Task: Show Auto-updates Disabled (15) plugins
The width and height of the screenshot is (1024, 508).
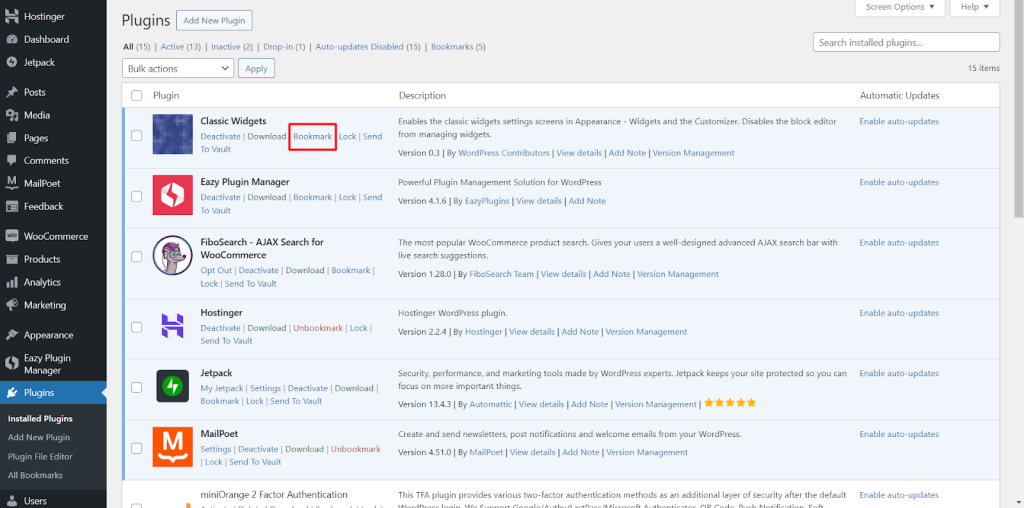Action: (368, 47)
